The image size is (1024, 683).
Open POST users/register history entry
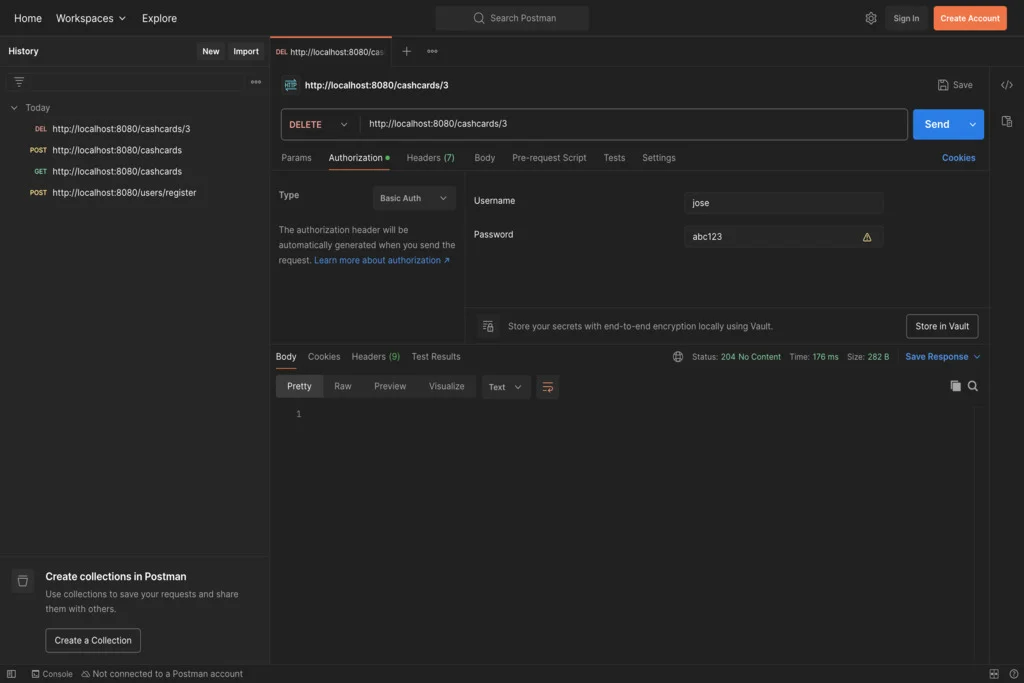(124, 193)
